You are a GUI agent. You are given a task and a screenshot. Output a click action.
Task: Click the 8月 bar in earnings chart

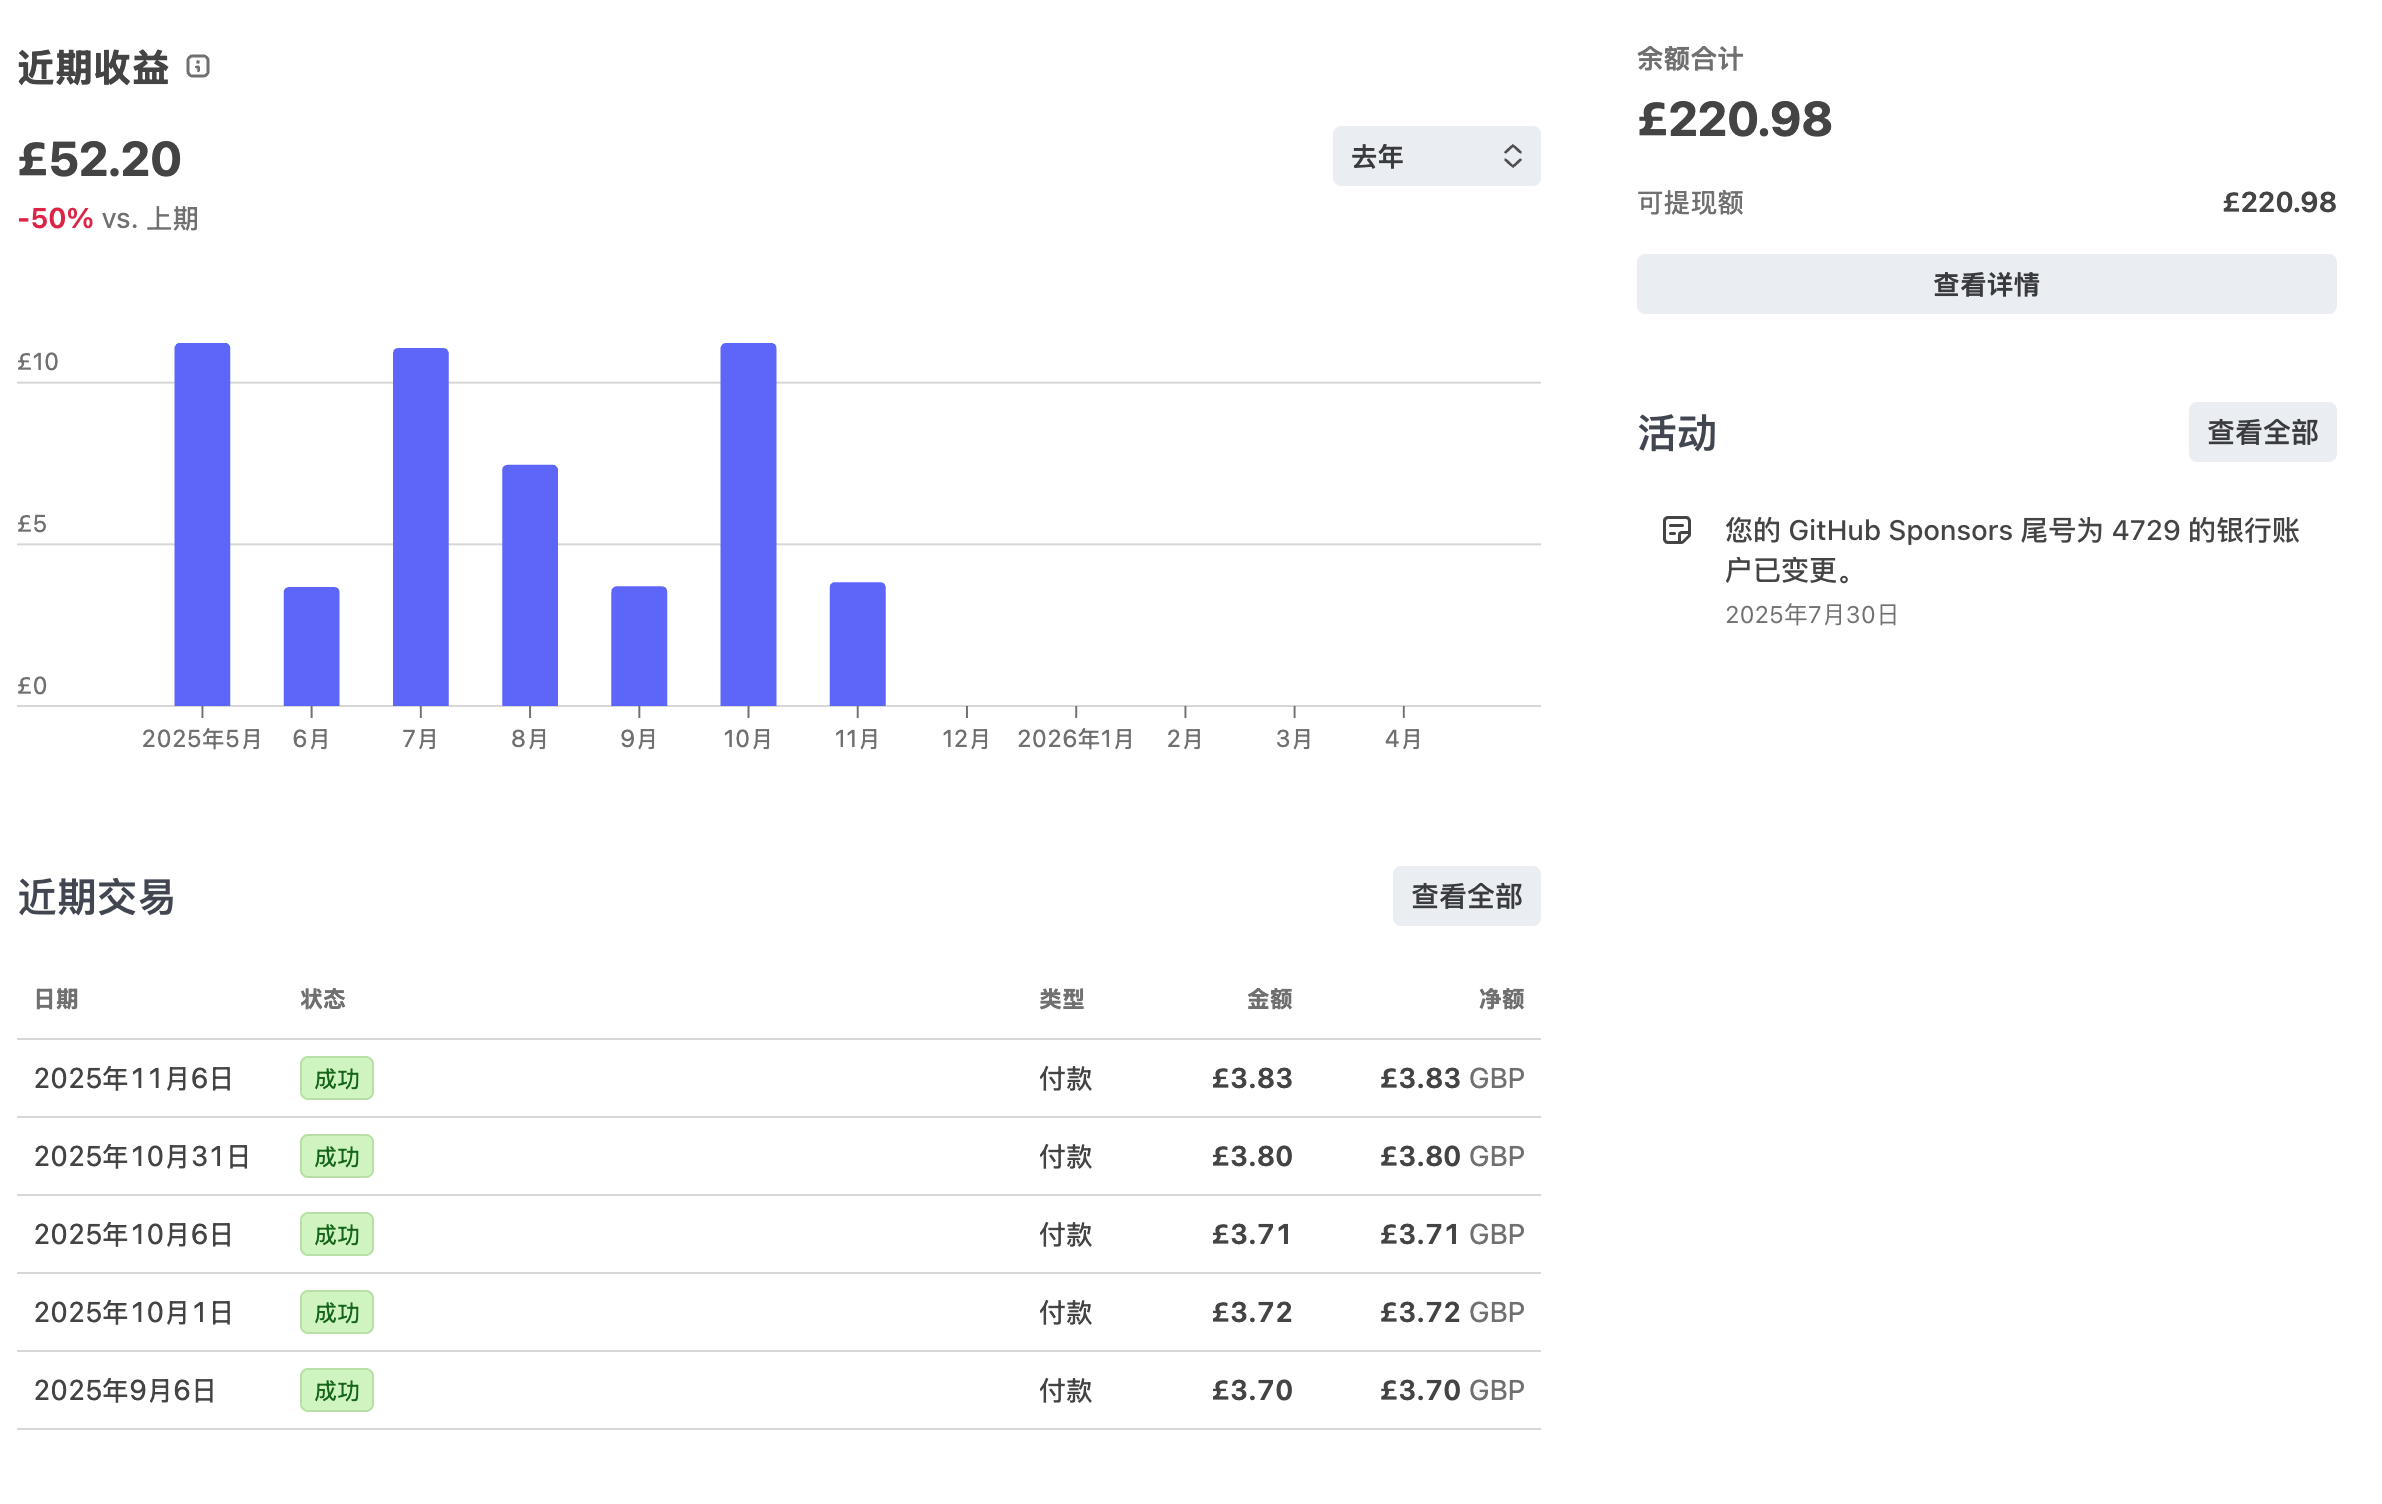pos(529,585)
